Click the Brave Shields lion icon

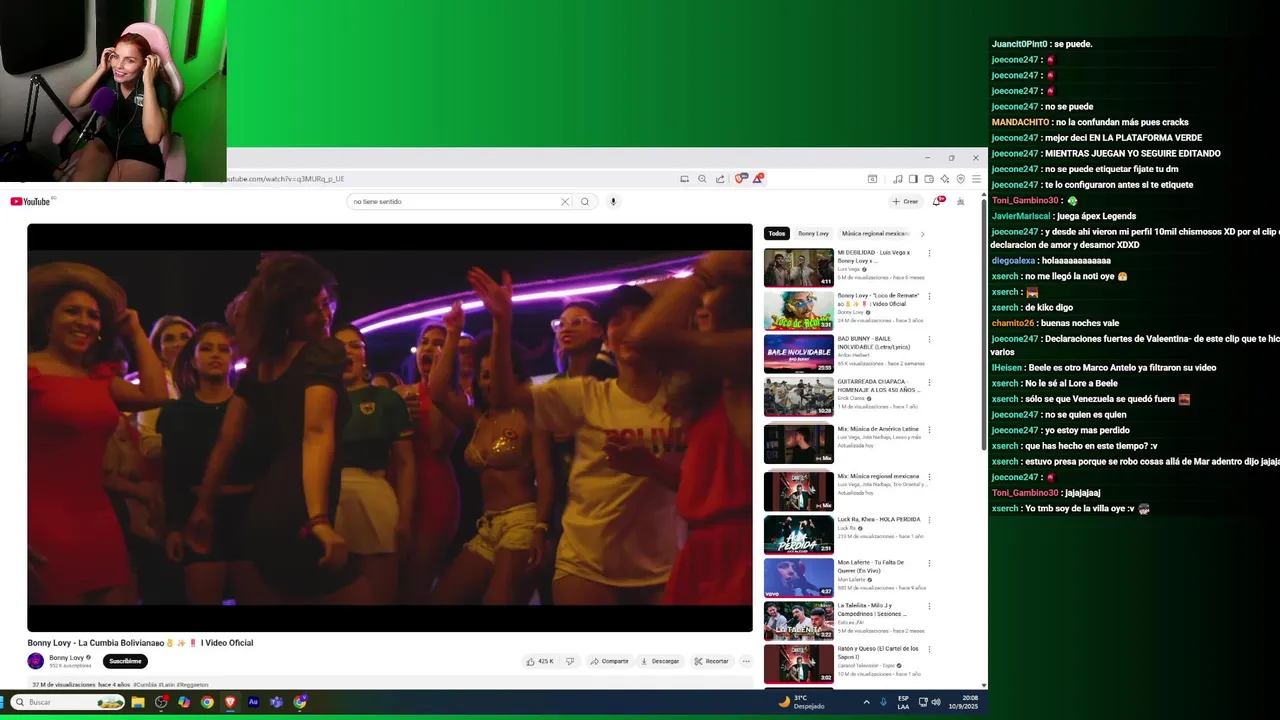[740, 179]
